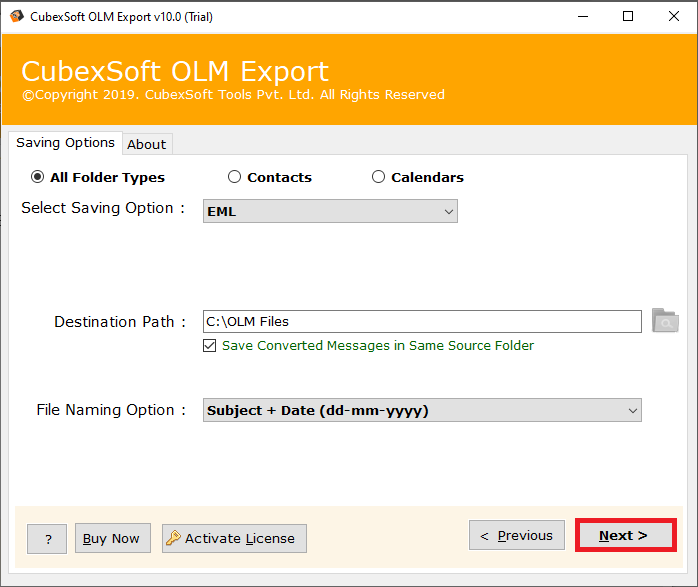Switch to the About tab
The width and height of the screenshot is (698, 587).
pyautogui.click(x=147, y=144)
